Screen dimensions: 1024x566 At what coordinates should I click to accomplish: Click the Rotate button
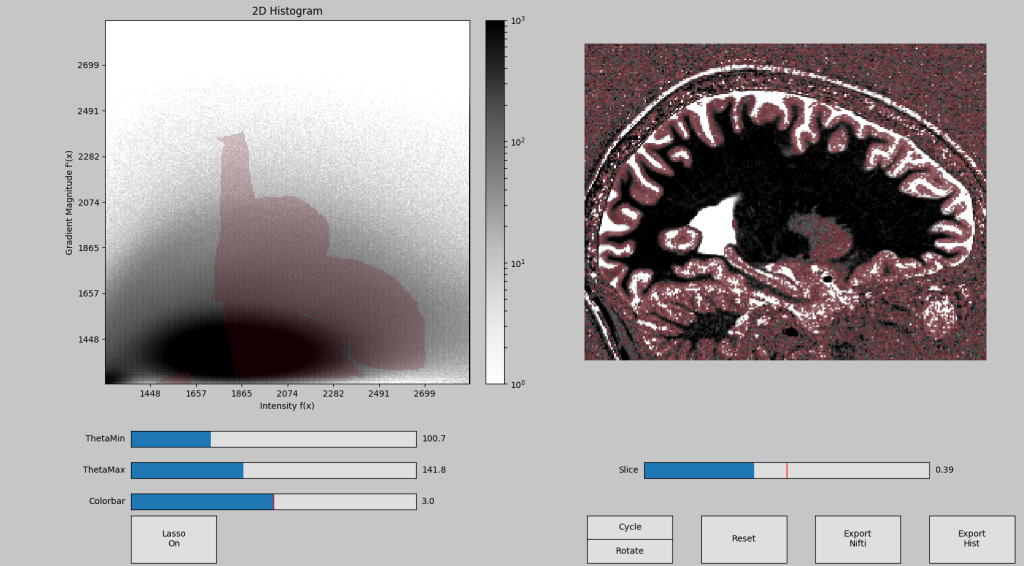pos(630,551)
